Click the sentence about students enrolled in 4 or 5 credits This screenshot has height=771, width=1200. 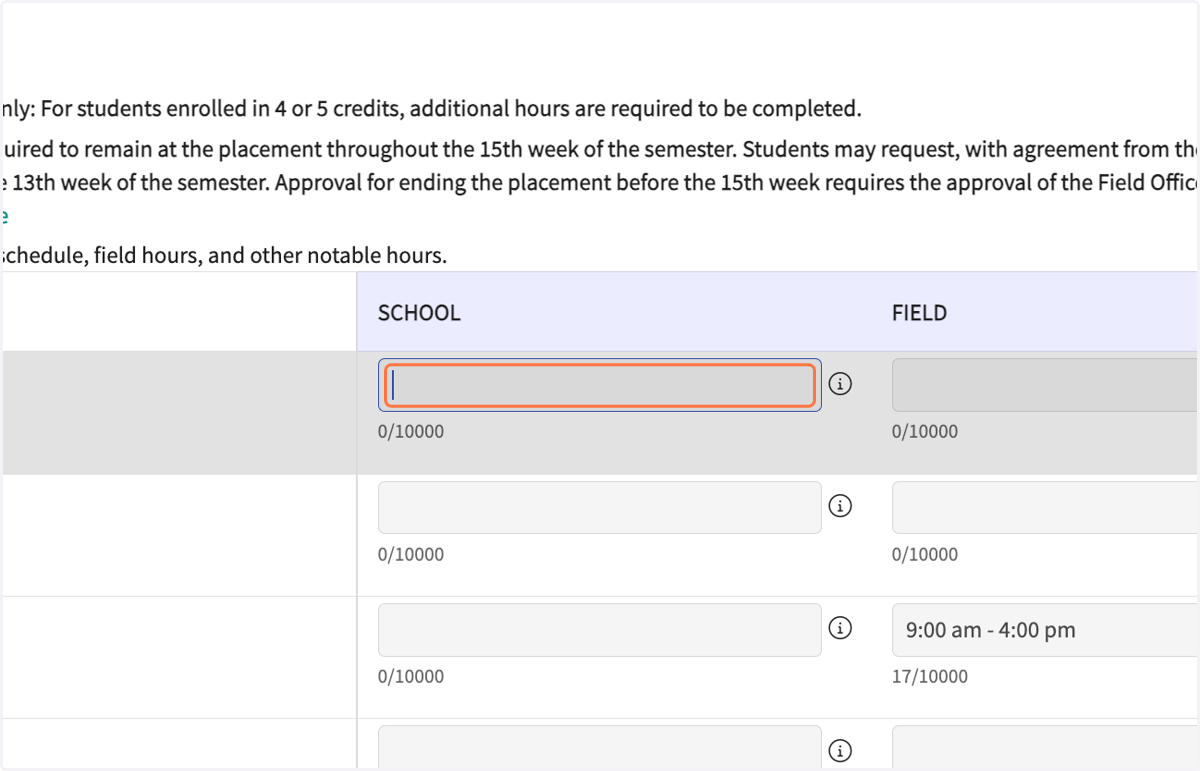pos(431,108)
